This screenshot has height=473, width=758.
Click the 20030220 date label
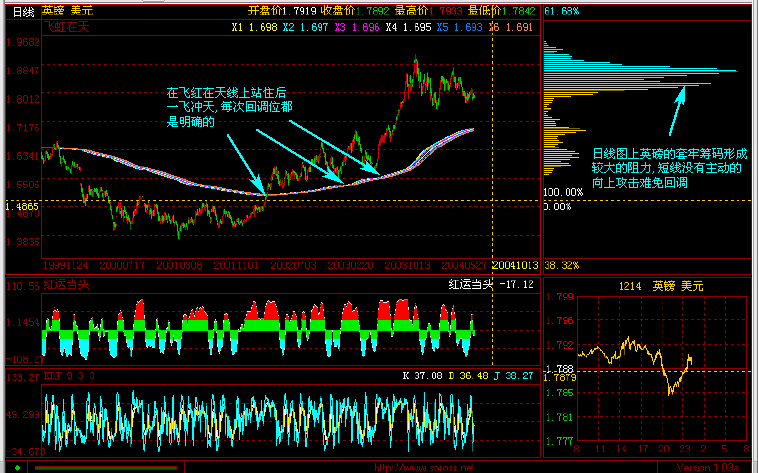coord(350,266)
